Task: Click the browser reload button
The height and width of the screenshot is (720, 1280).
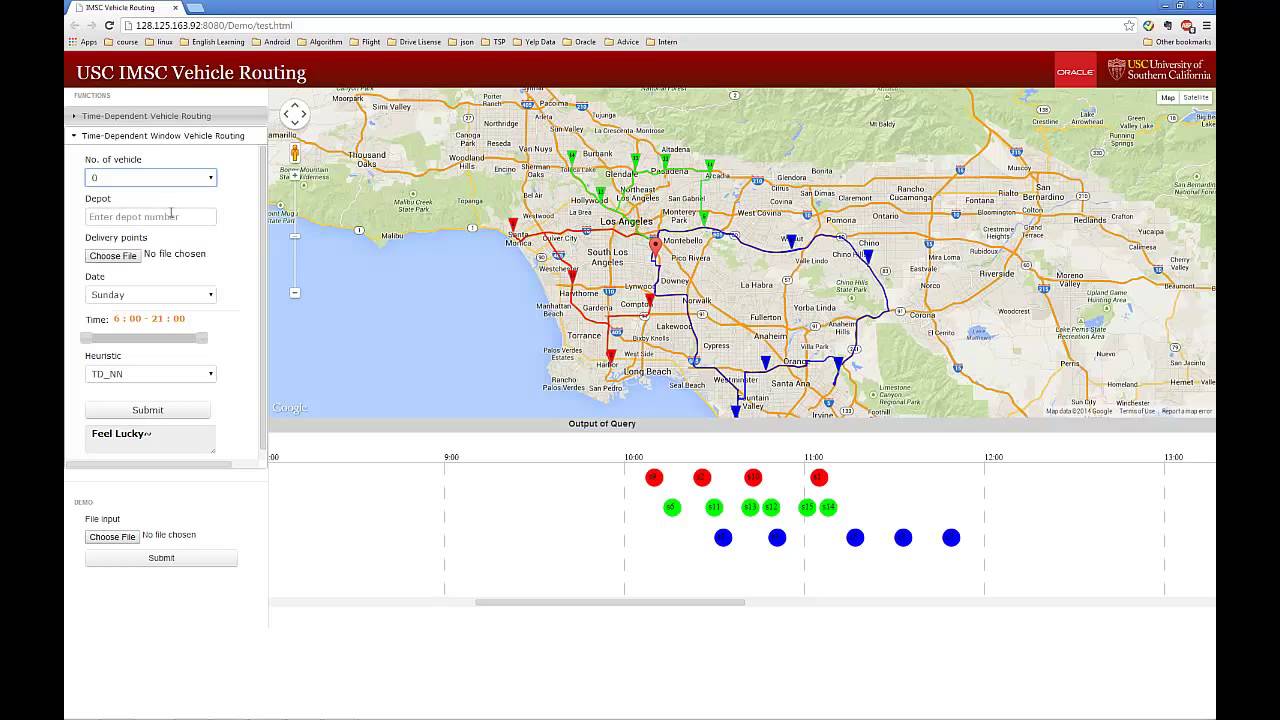Action: coord(107,25)
